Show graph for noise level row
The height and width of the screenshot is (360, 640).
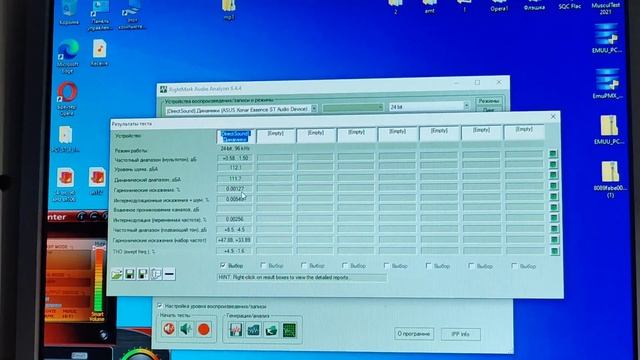[x=553, y=164]
